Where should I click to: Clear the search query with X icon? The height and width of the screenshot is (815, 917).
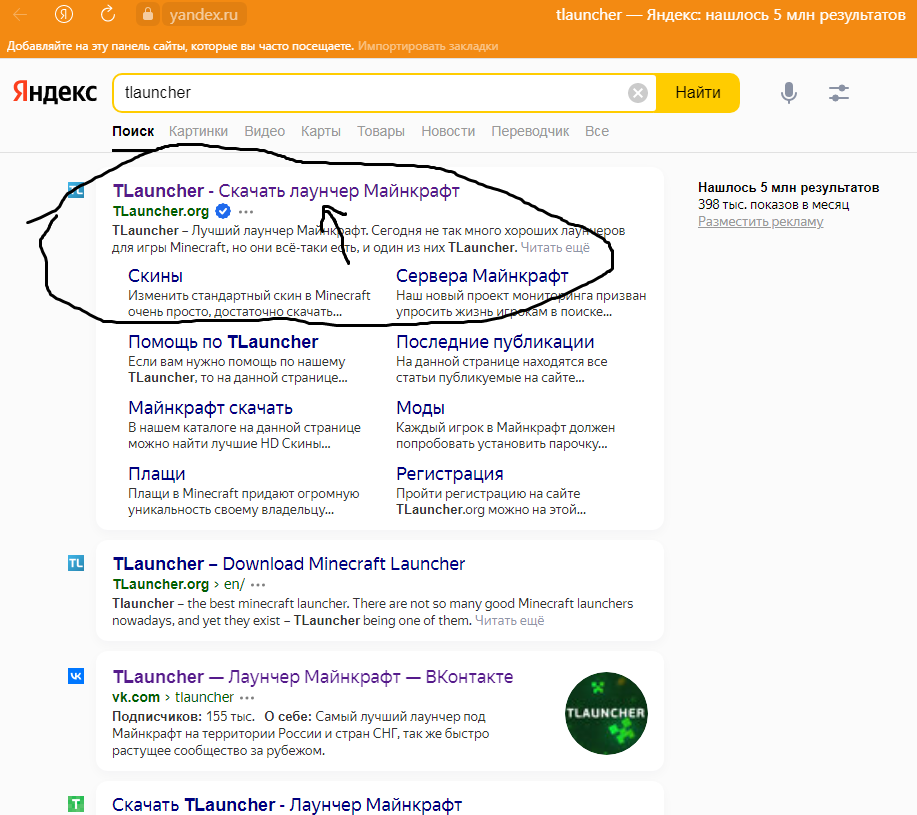(638, 92)
